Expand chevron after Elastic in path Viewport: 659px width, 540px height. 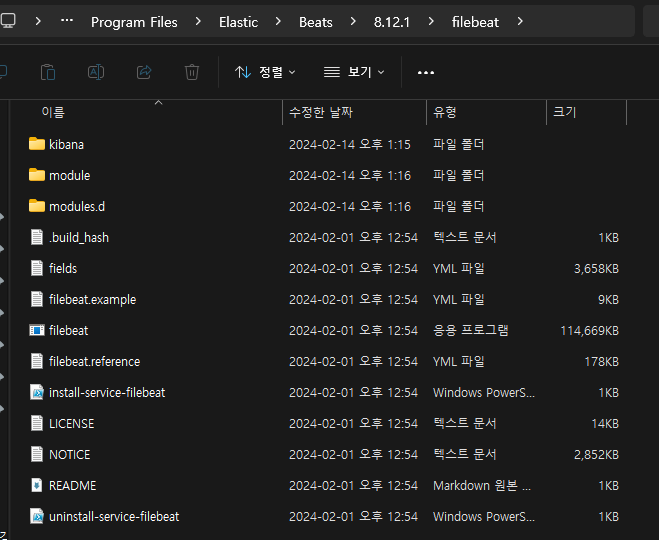(x=278, y=21)
